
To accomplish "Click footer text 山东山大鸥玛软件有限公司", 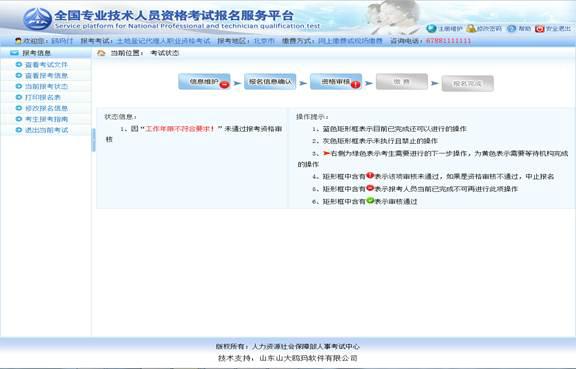I will (309, 358).
